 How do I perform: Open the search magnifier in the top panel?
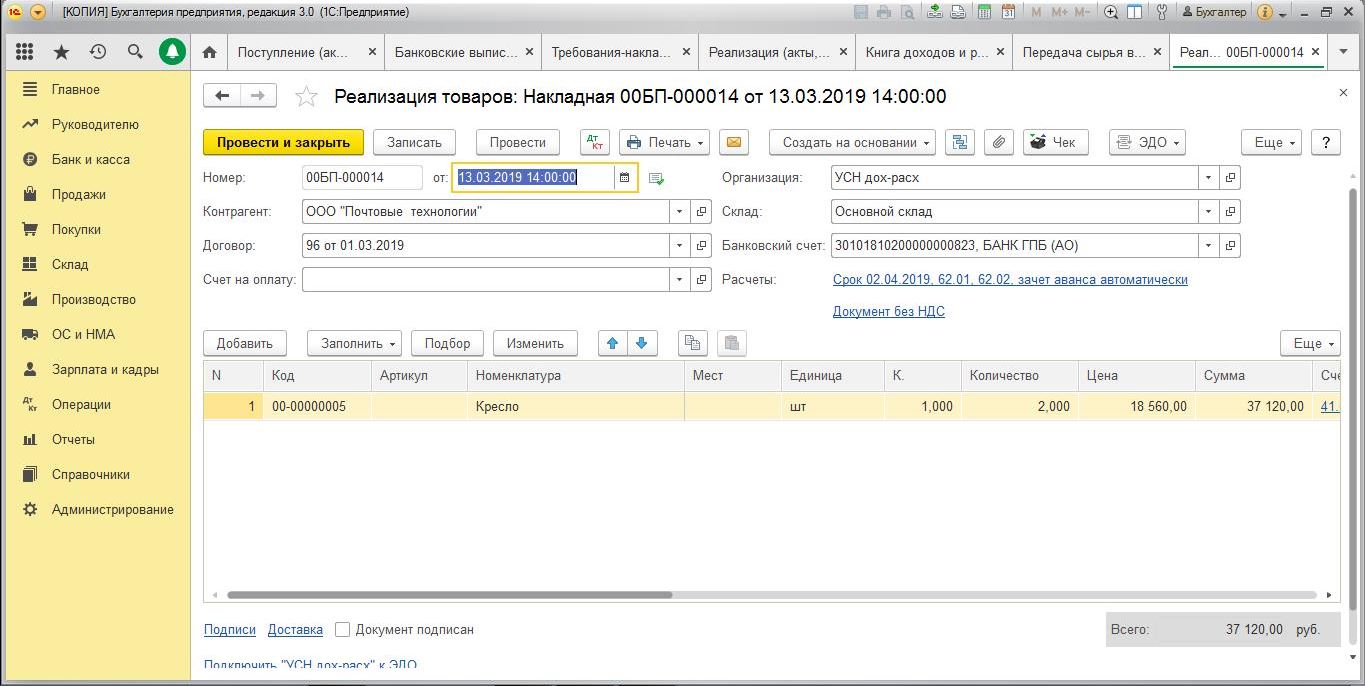(x=135, y=52)
